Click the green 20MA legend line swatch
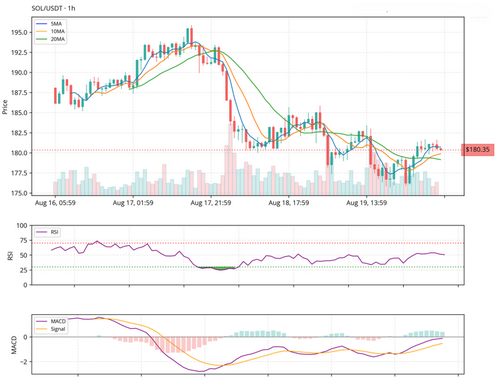Image resolution: width=502 pixels, height=385 pixels. pyautogui.click(x=41, y=39)
